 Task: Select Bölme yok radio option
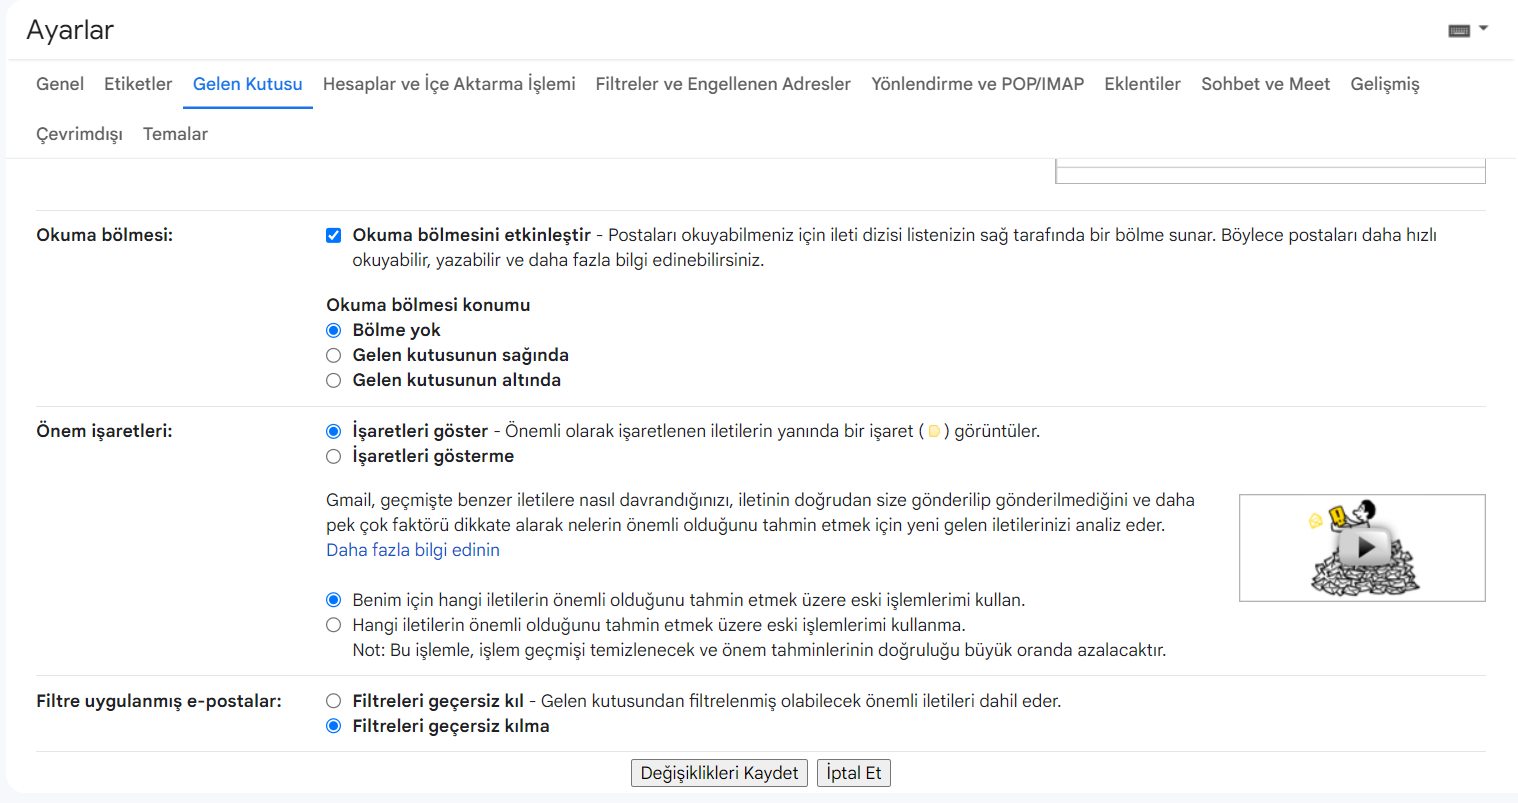[x=334, y=331]
